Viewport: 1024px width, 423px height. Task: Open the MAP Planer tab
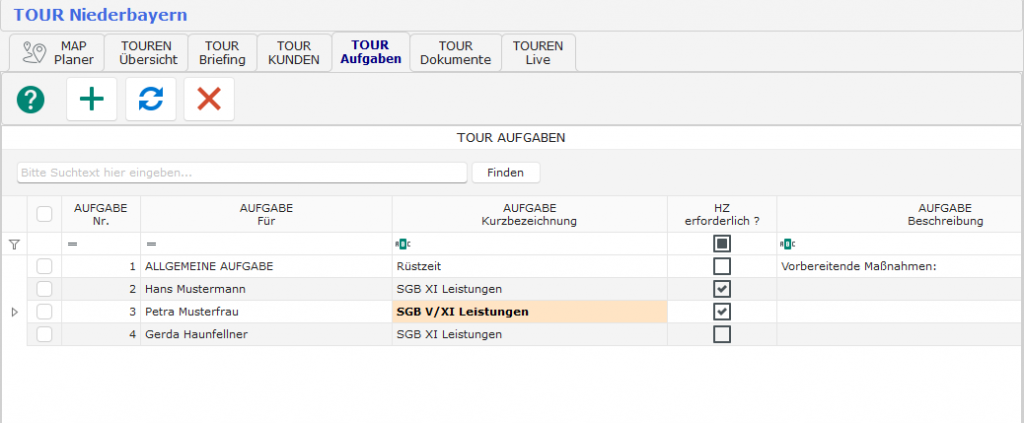[x=58, y=52]
